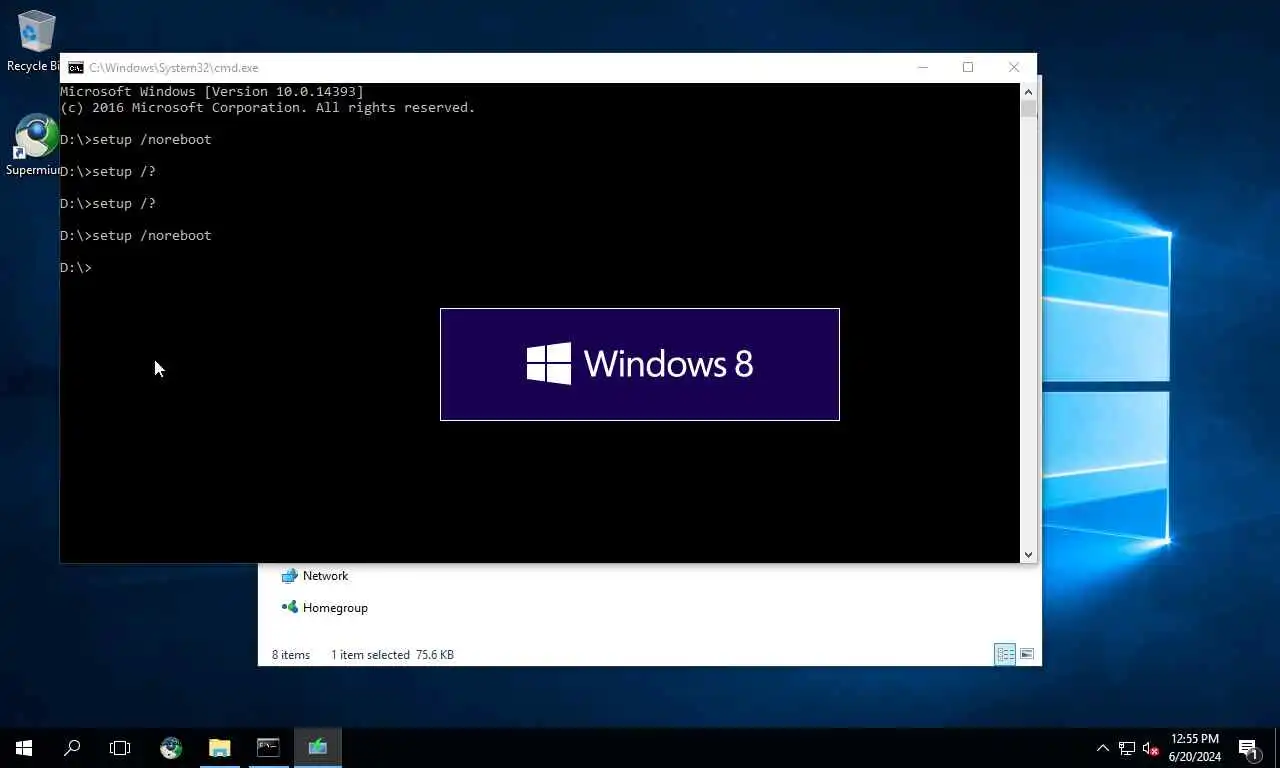Open Action Center notifications
Viewport: 1280px width, 768px height.
(1249, 748)
